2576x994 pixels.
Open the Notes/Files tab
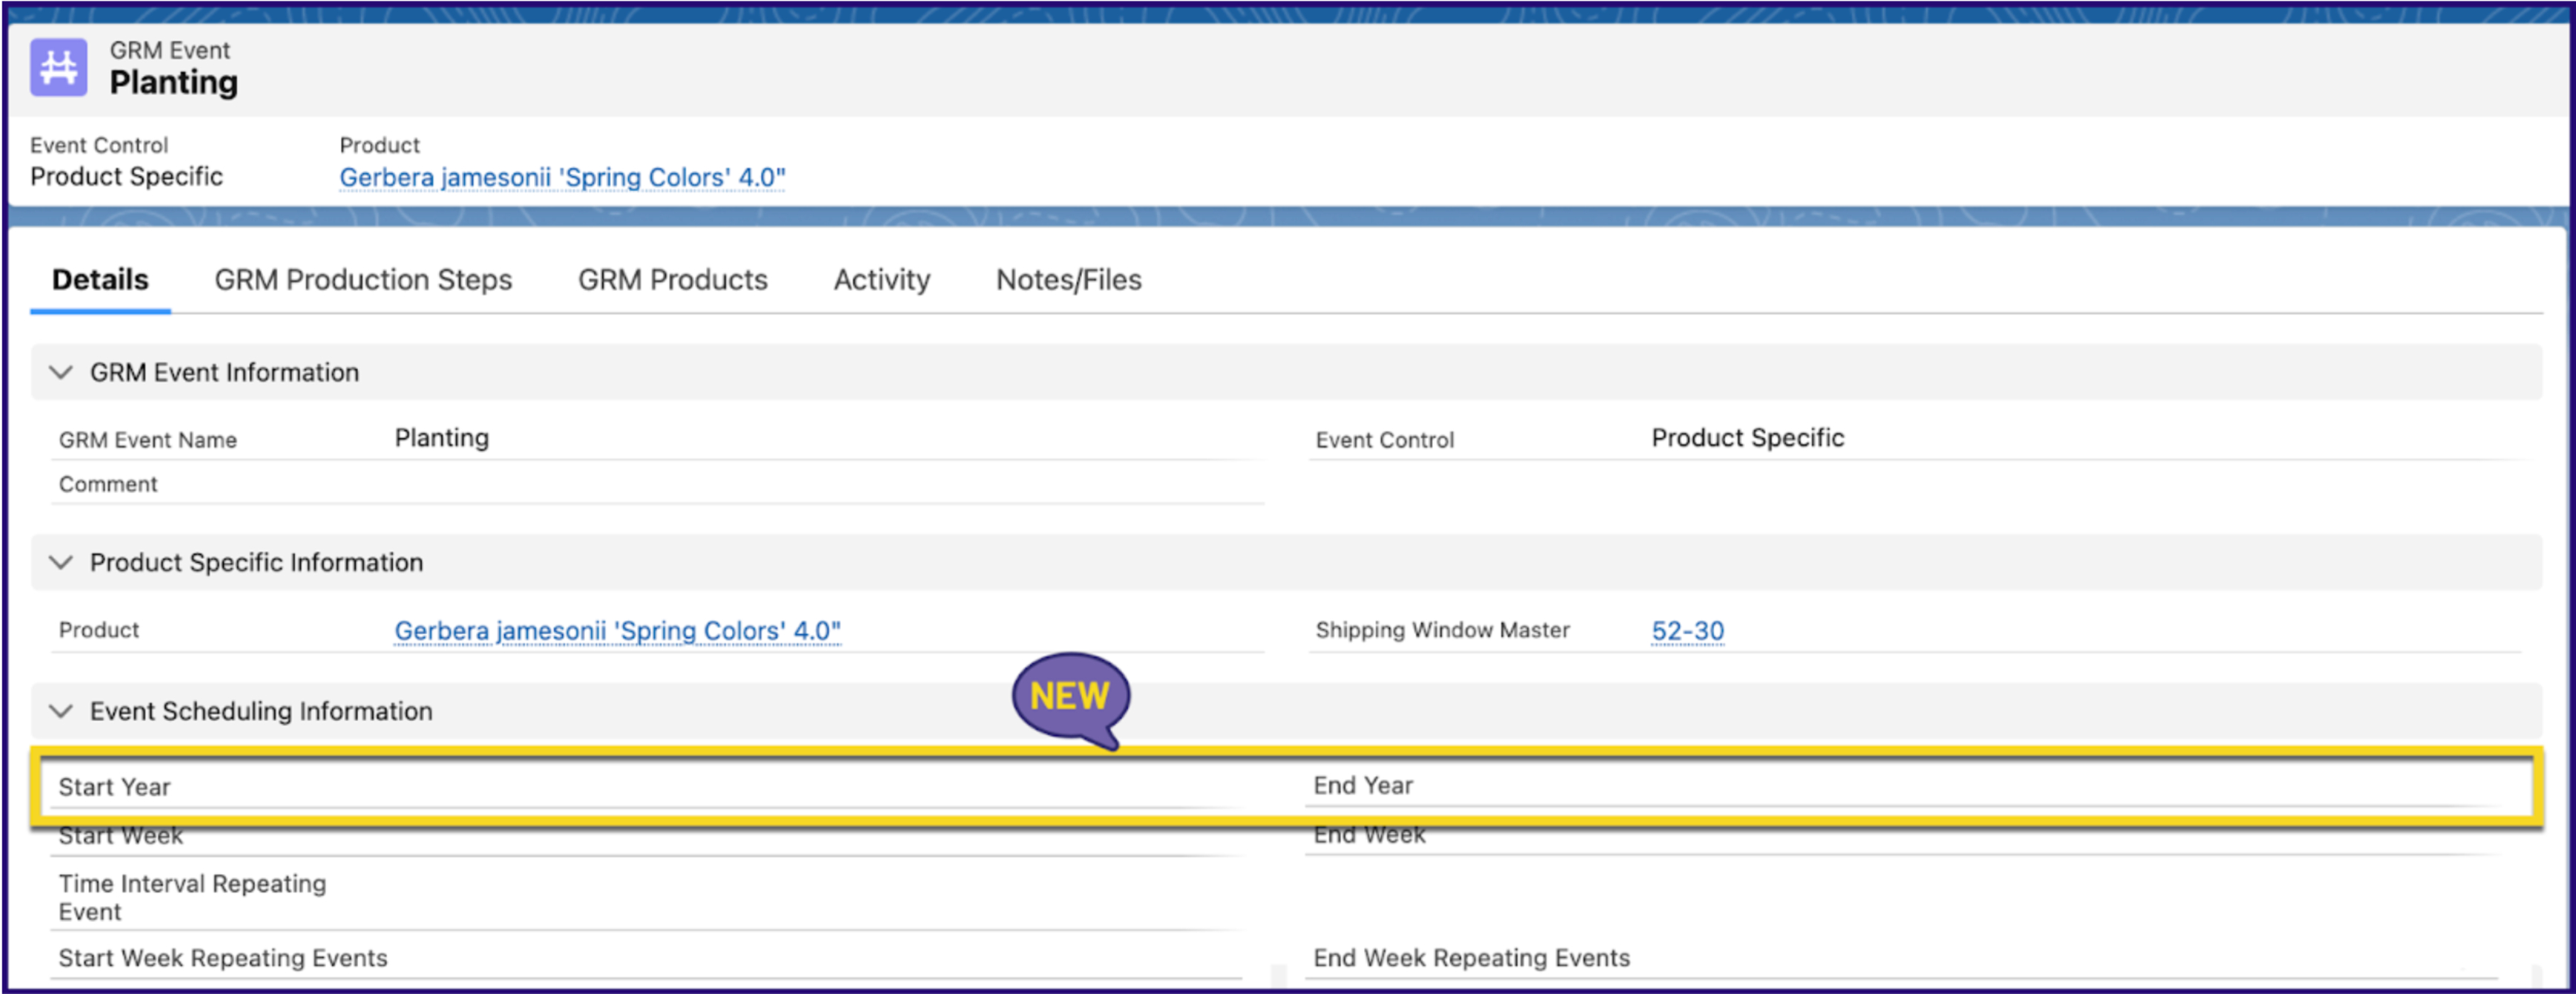tap(1068, 280)
